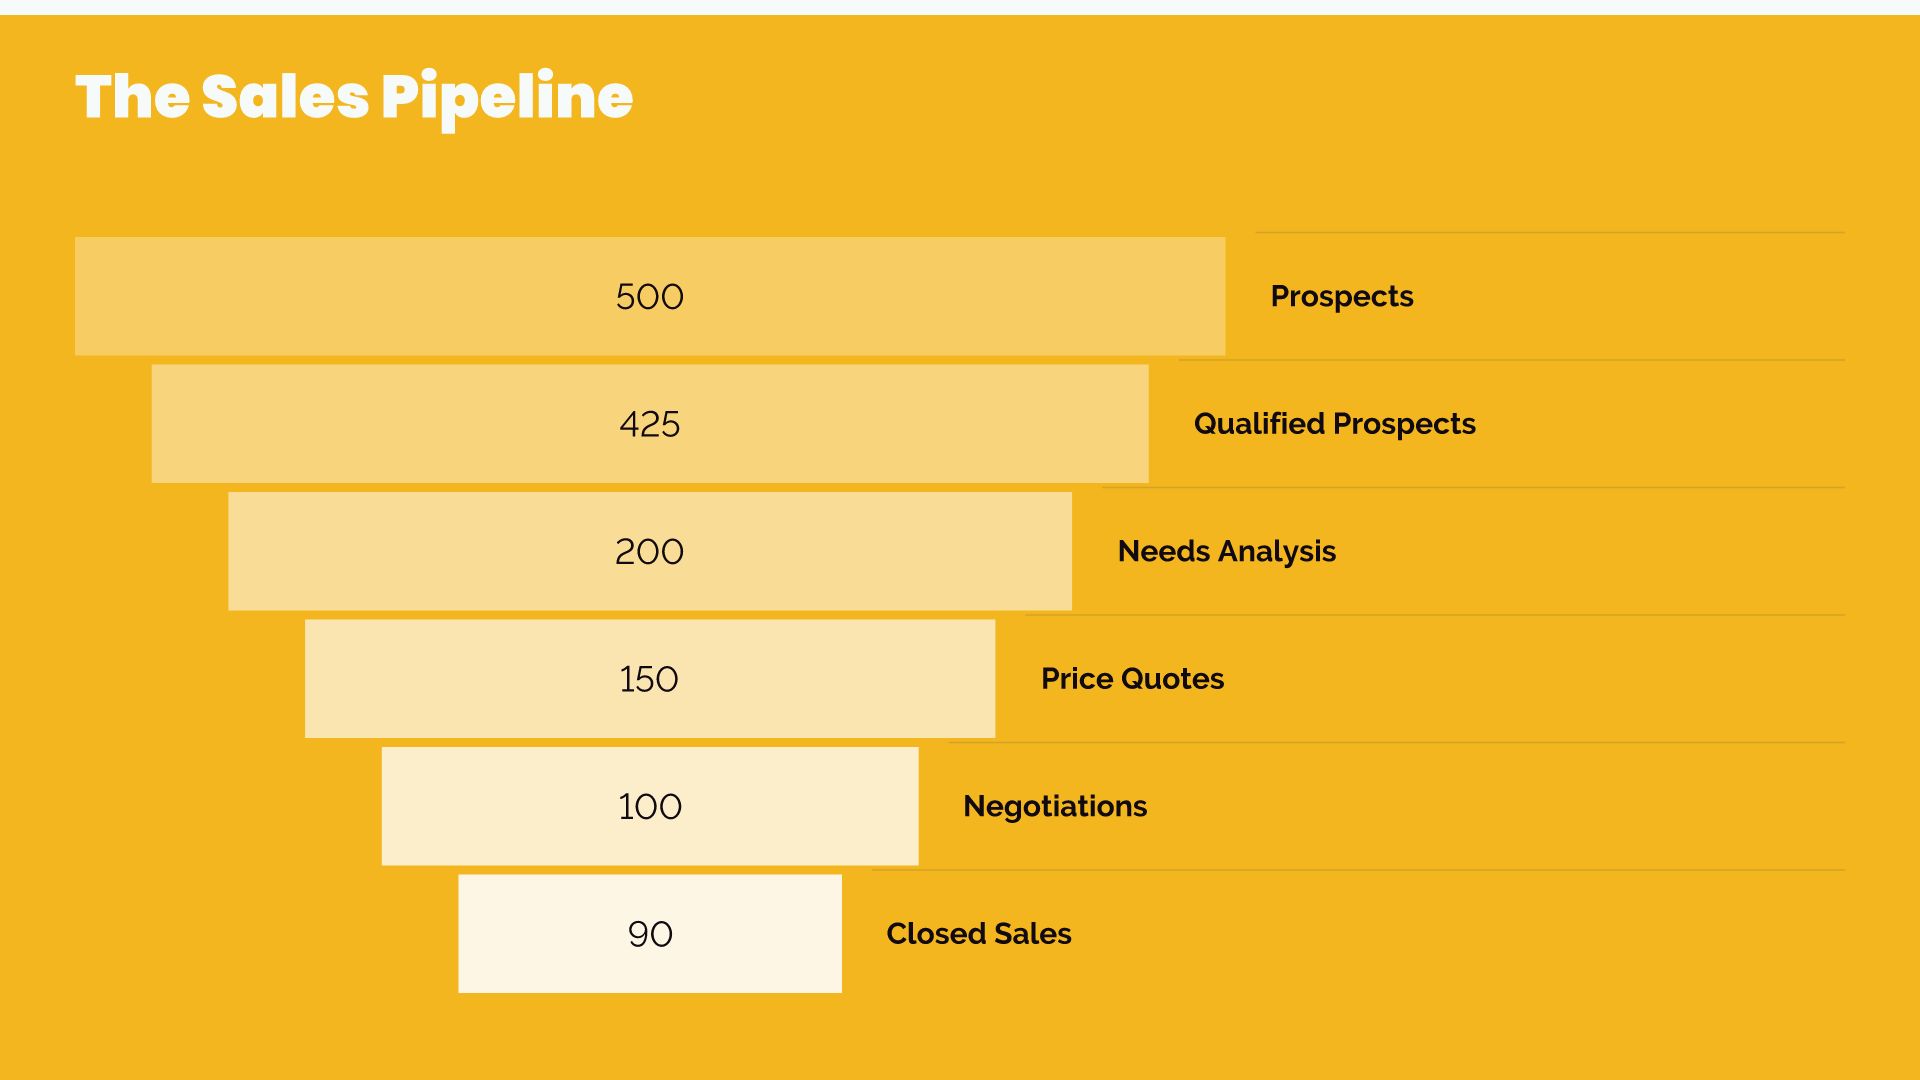The height and width of the screenshot is (1080, 1920).
Task: Click the 500 funnel bar
Action: tap(650, 296)
